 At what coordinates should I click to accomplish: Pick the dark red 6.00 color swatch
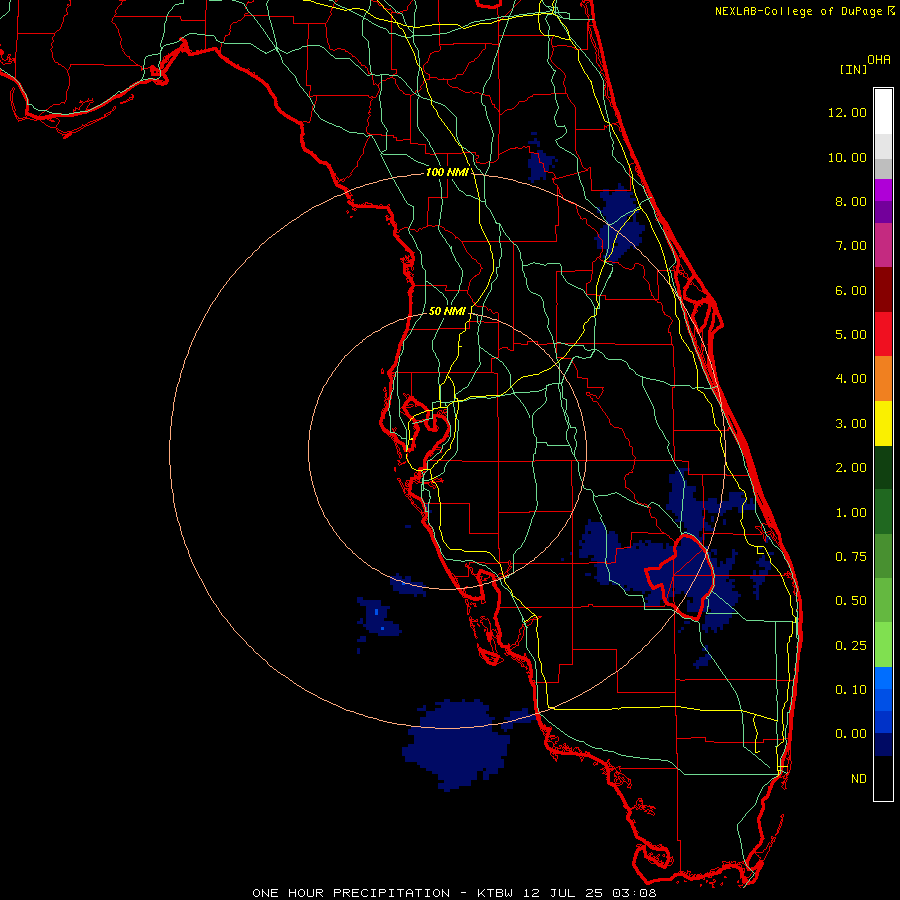click(883, 290)
